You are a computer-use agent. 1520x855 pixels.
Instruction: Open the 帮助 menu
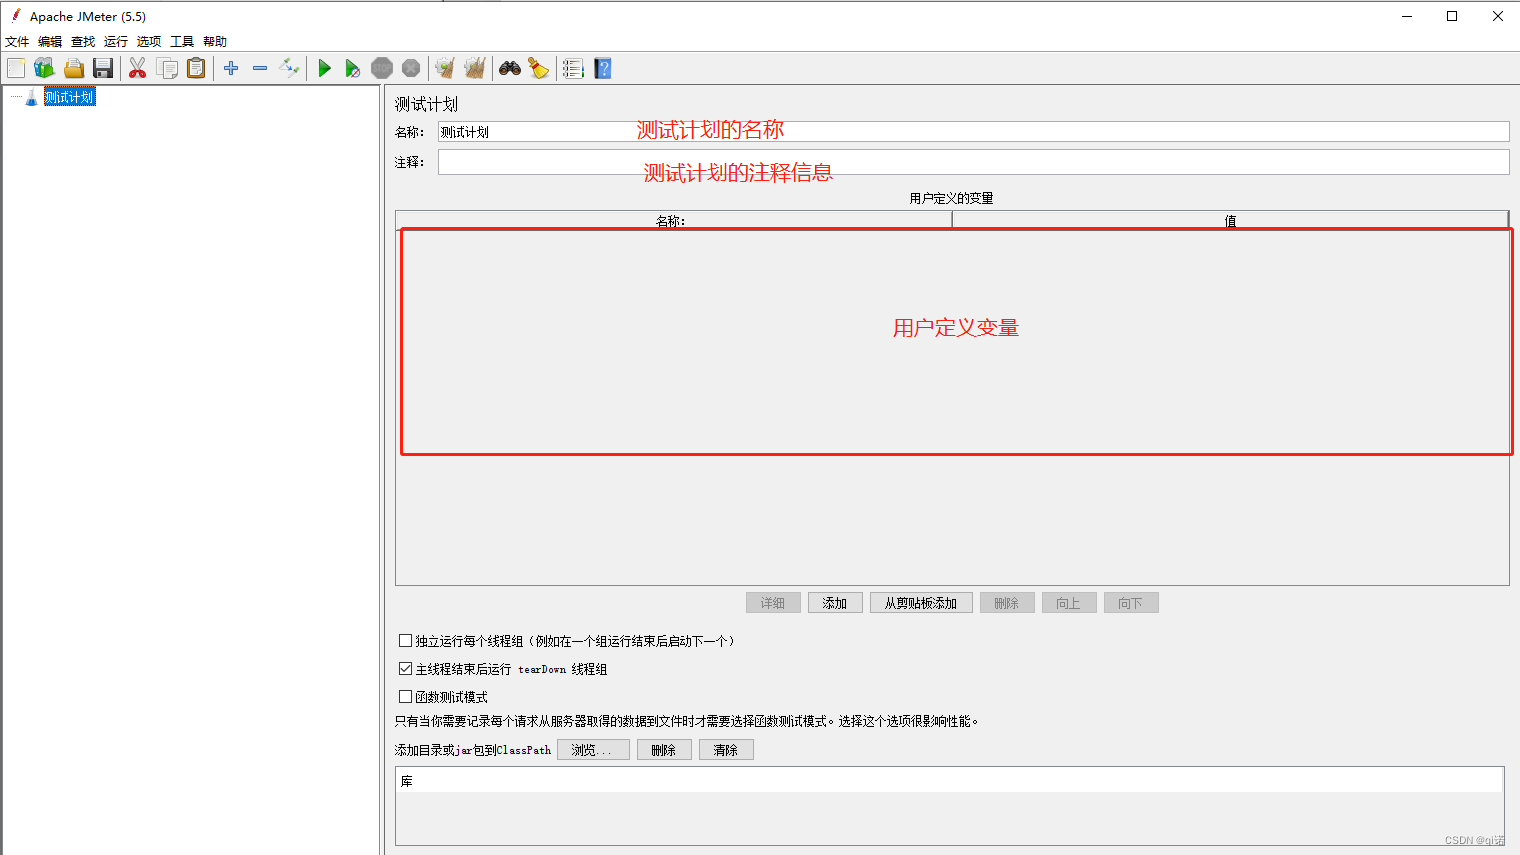215,42
